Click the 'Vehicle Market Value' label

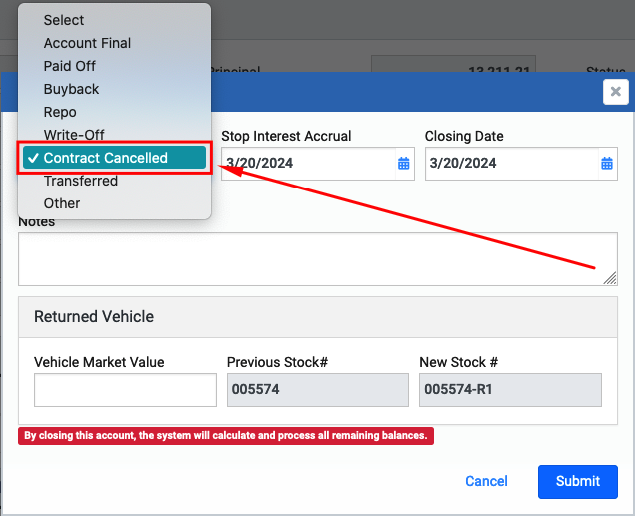[99, 362]
